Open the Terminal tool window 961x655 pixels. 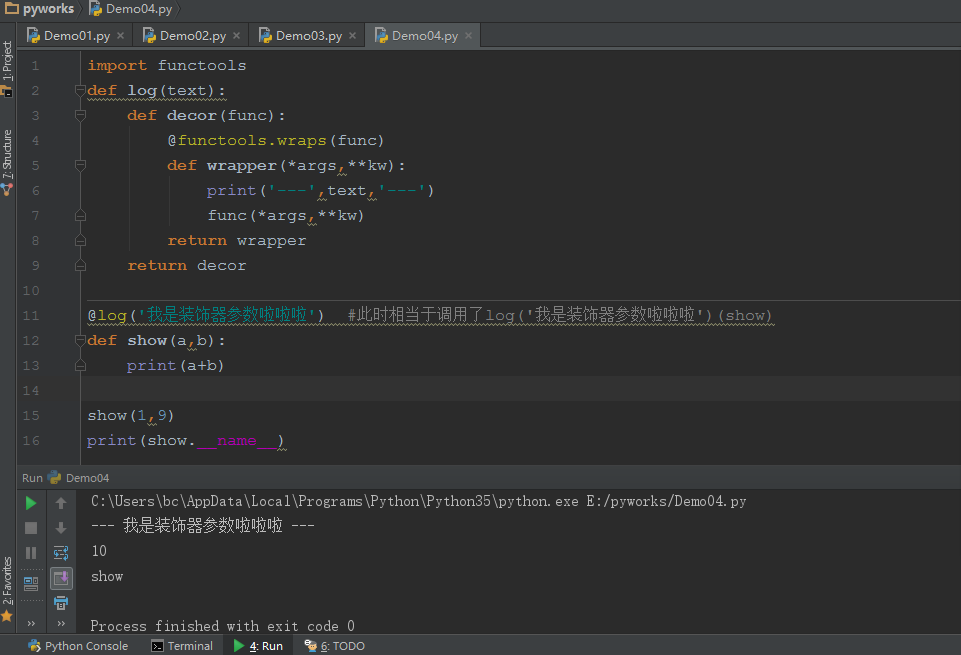183,645
